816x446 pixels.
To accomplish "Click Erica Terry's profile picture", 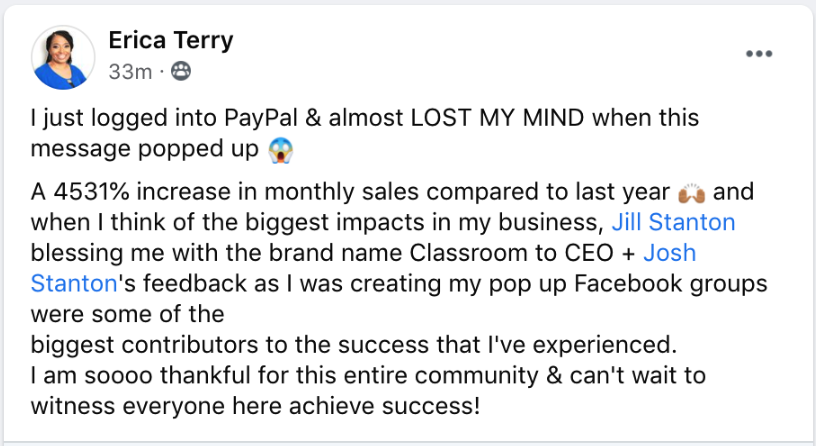I will tap(65, 56).
